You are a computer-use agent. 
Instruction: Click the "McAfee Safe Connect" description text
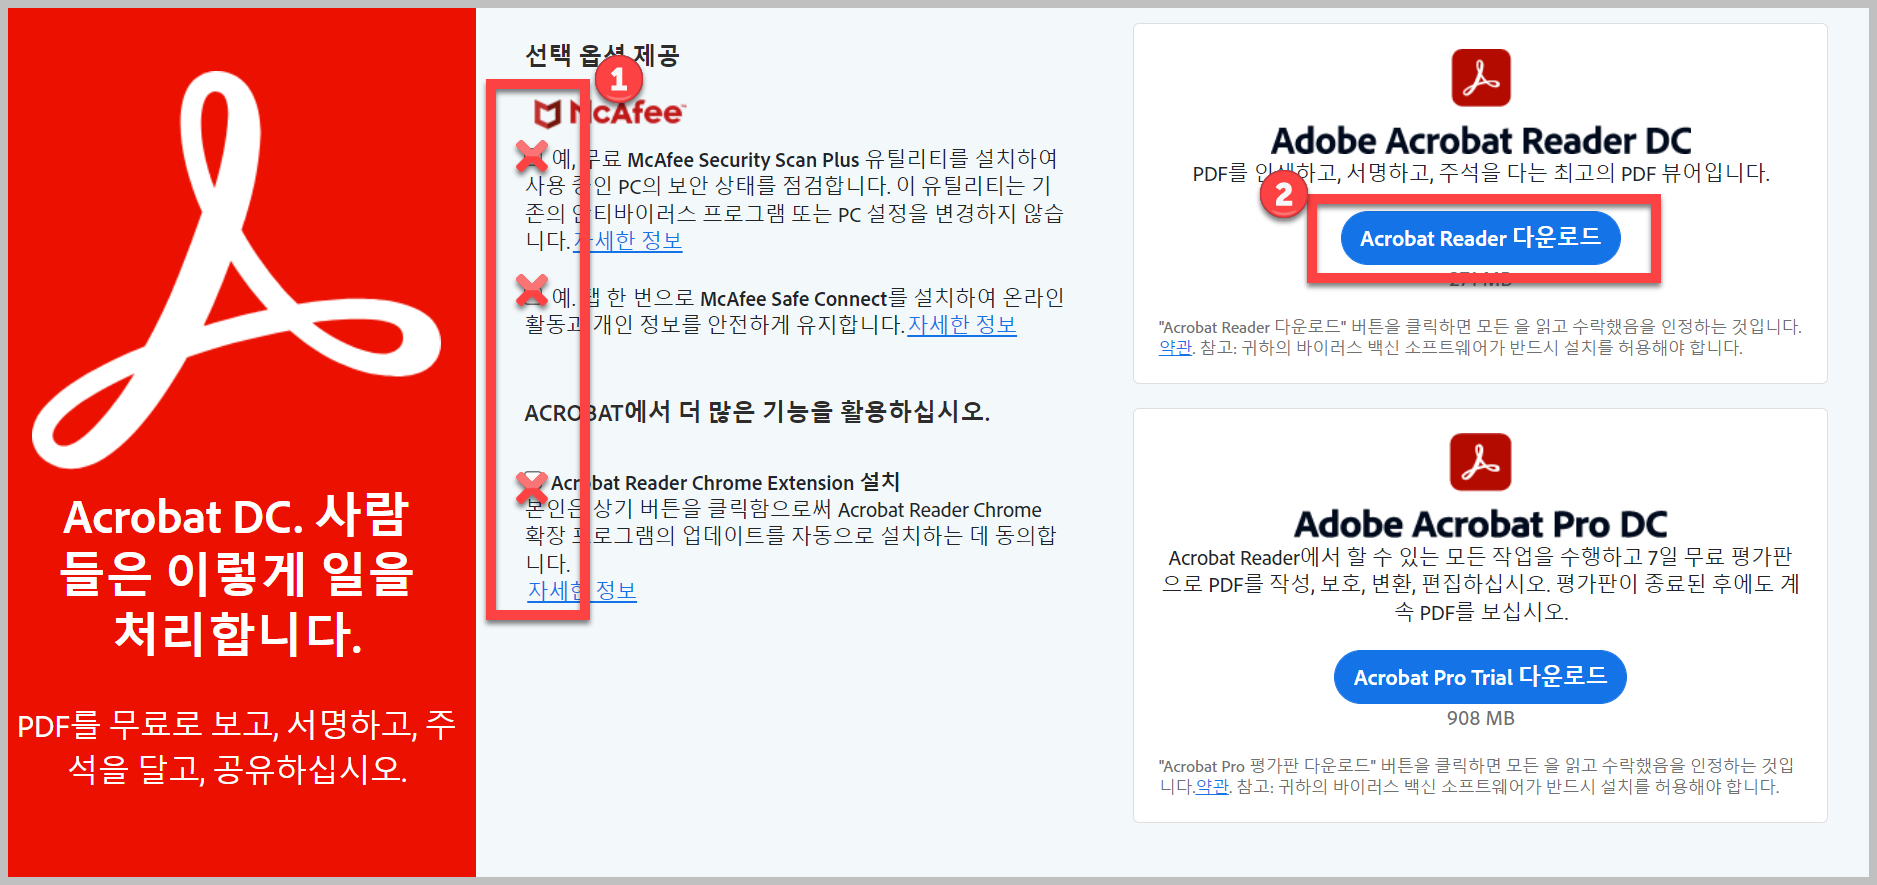pyautogui.click(x=795, y=311)
